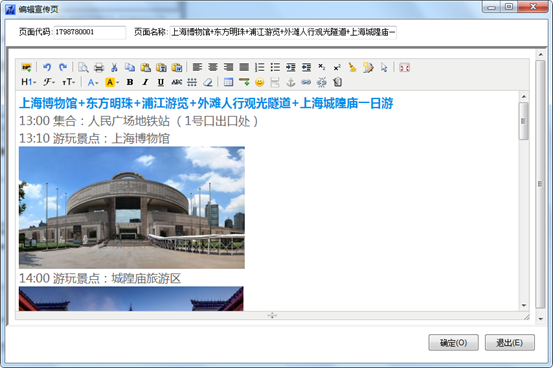This screenshot has height=369, width=555.
Task: Insert a table using the table icon
Action: tap(229, 82)
